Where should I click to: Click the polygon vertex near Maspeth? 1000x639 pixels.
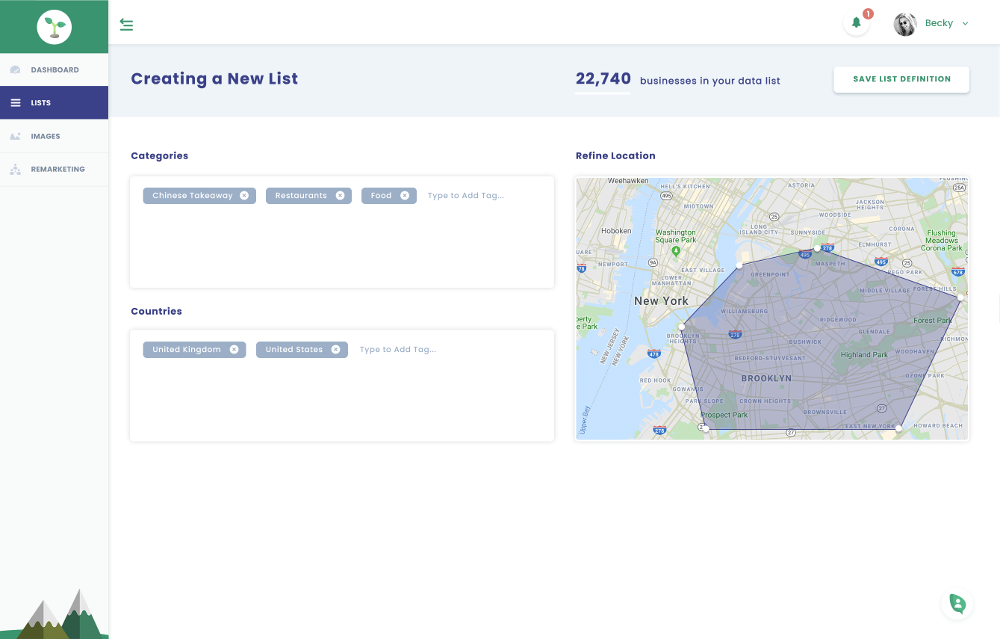click(x=817, y=248)
